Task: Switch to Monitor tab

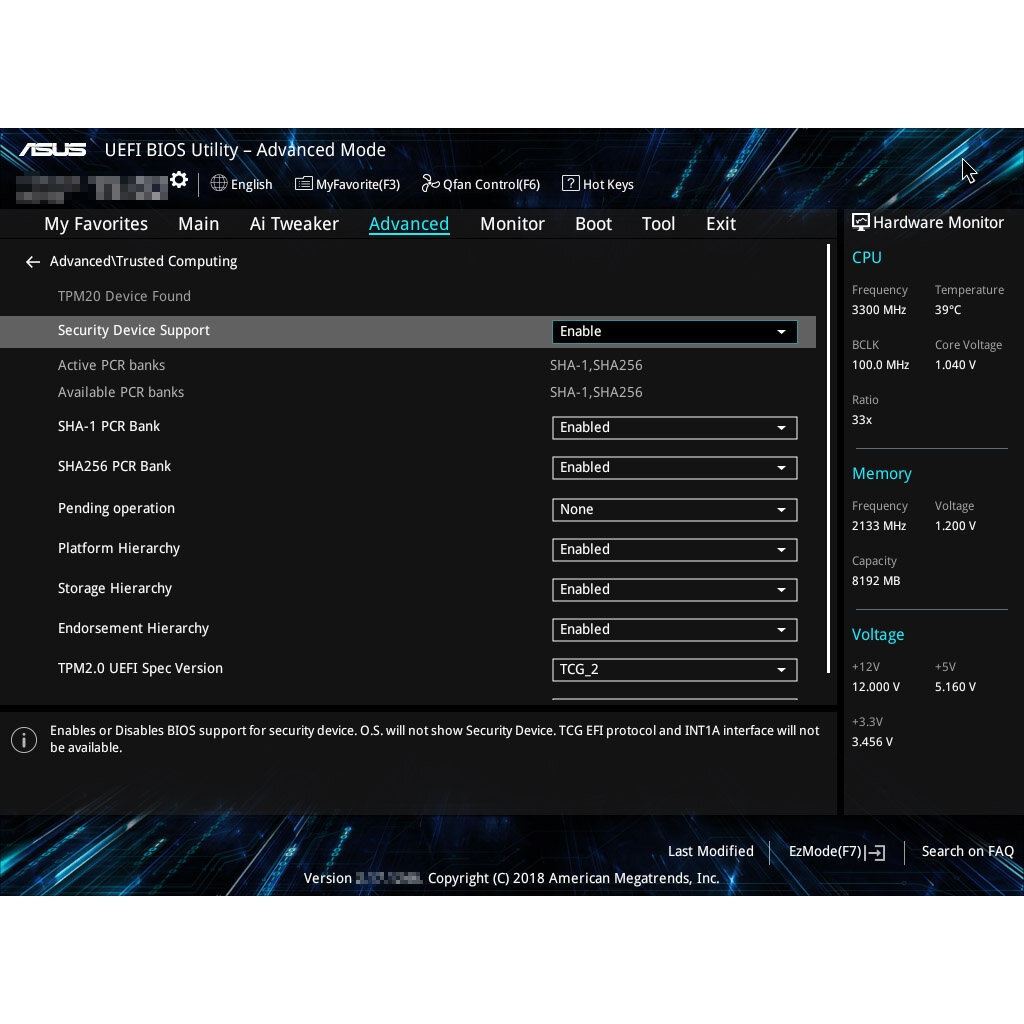Action: tap(512, 224)
